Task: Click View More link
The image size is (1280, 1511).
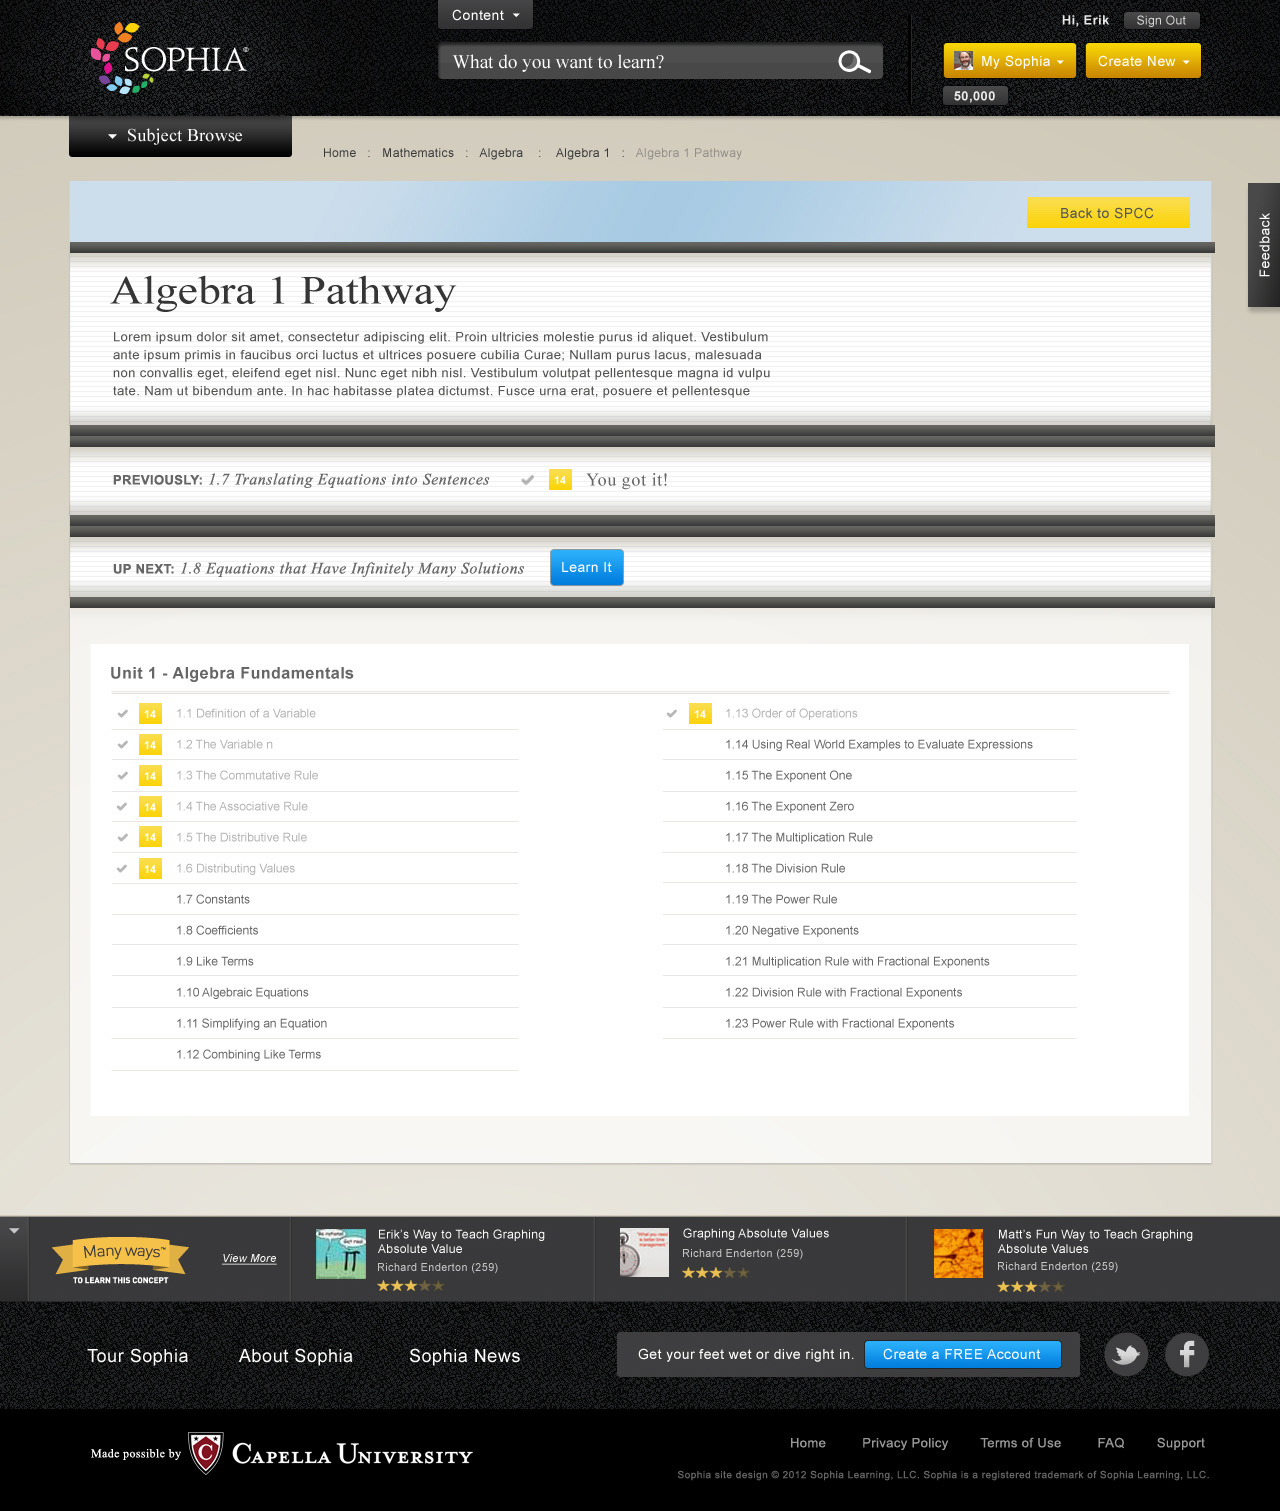Action: click(x=249, y=1258)
